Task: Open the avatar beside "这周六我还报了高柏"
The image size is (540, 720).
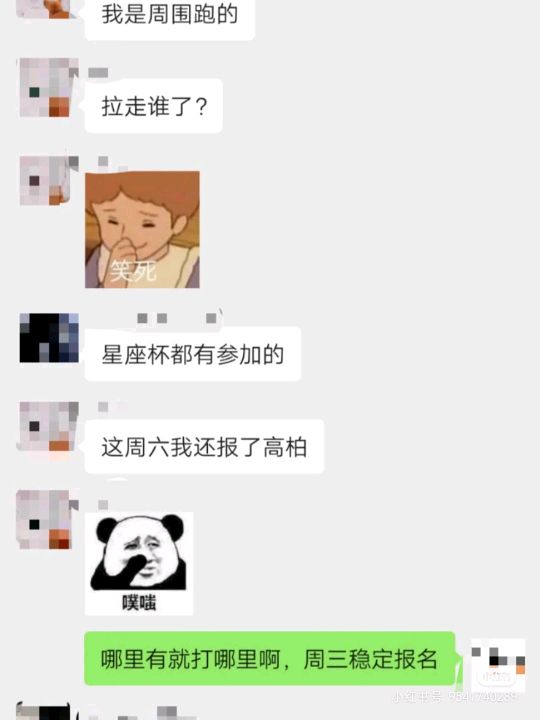Action: [x=49, y=426]
